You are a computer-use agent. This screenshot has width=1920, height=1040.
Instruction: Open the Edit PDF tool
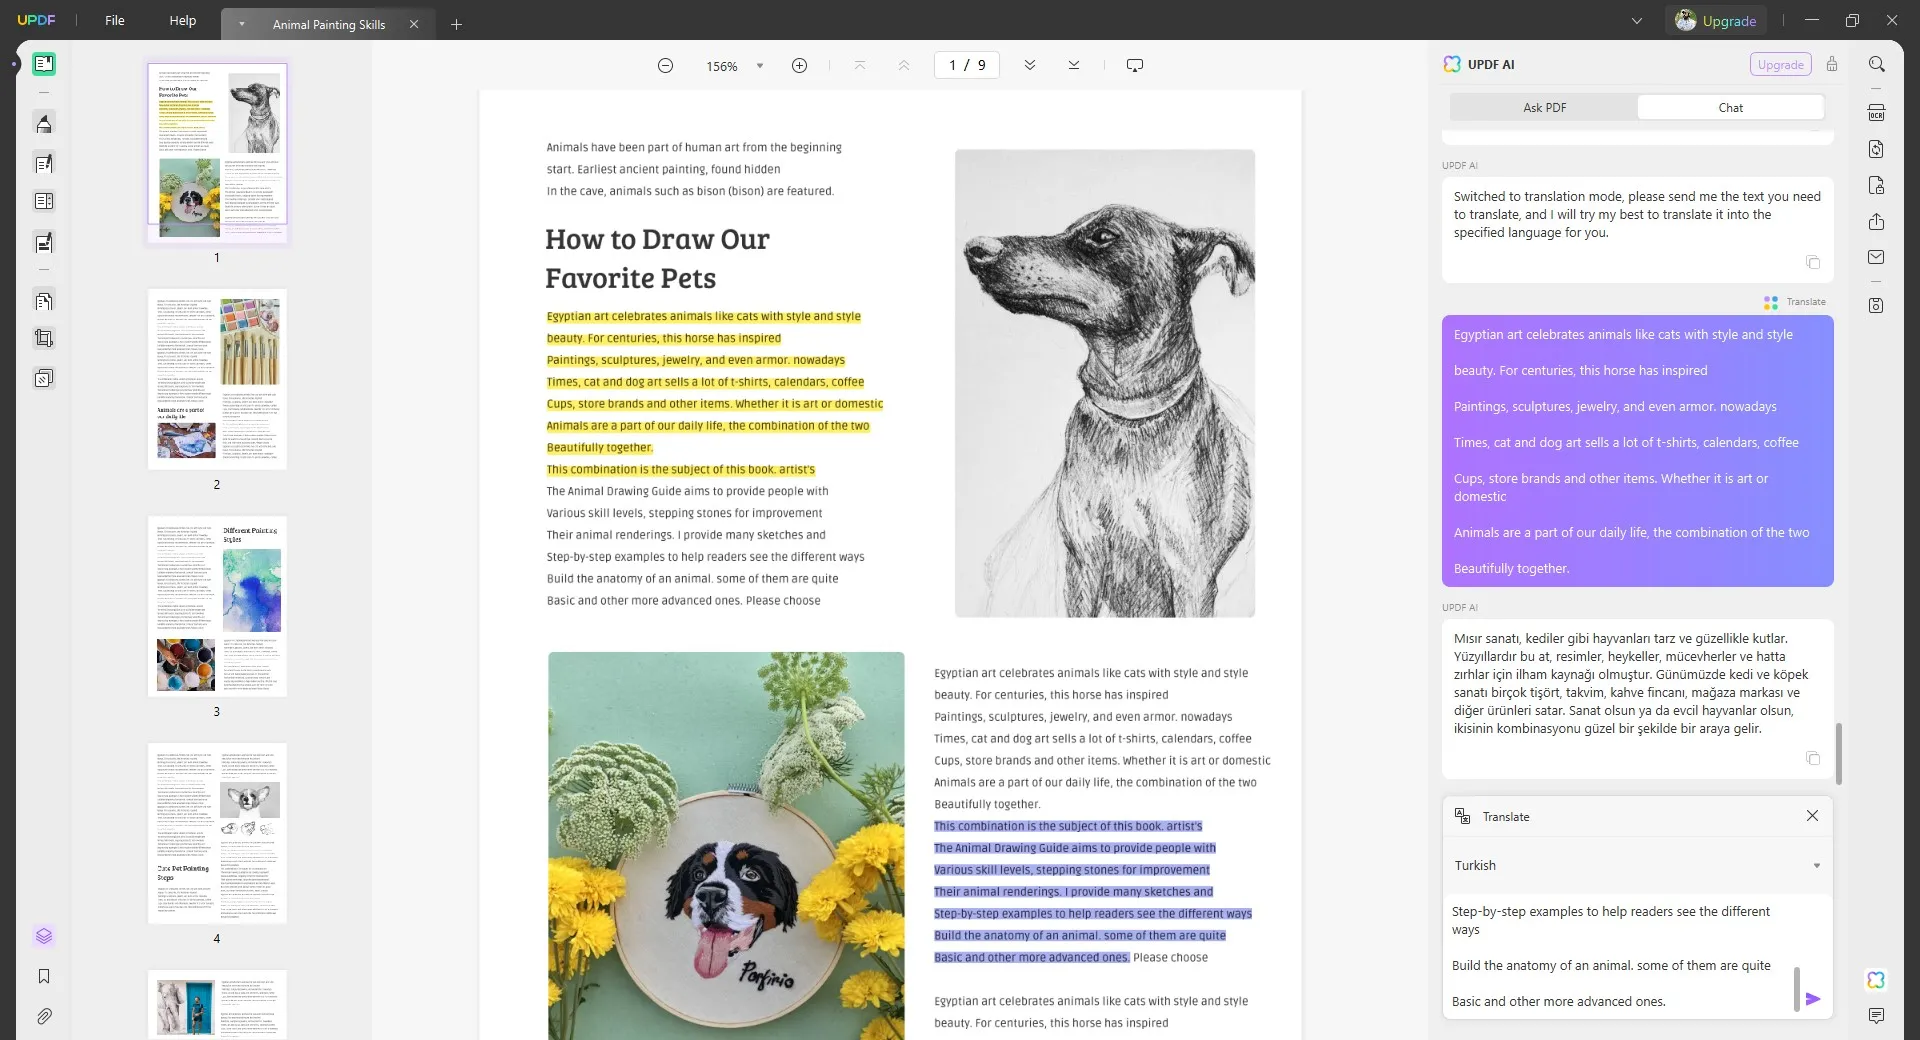(43, 163)
